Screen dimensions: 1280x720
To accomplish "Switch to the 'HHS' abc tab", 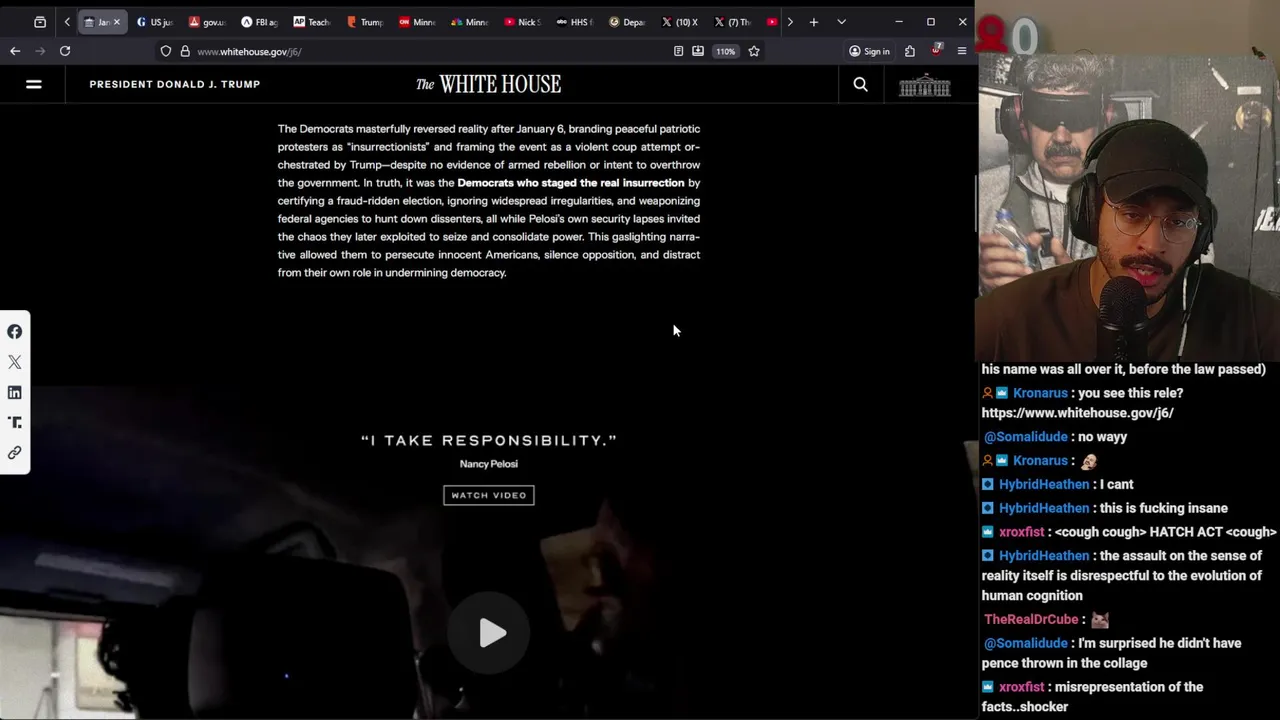I will pos(574,22).
